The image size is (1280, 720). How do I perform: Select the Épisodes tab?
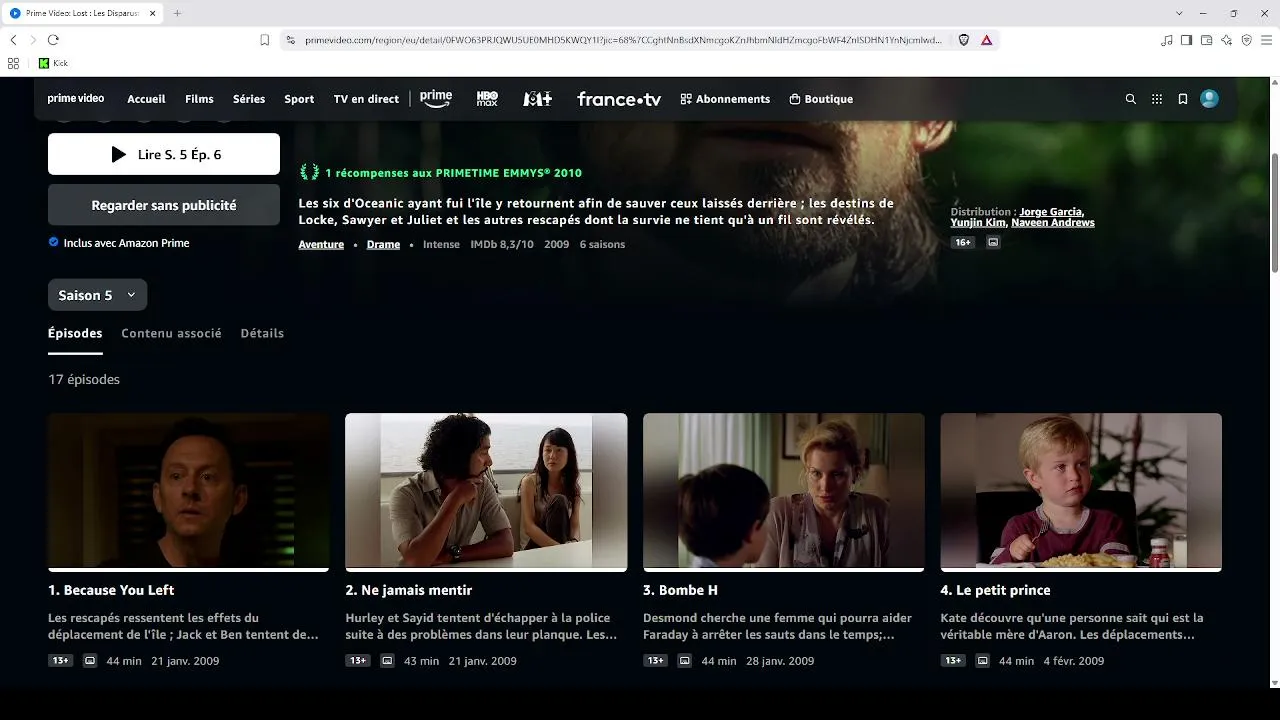coord(75,333)
